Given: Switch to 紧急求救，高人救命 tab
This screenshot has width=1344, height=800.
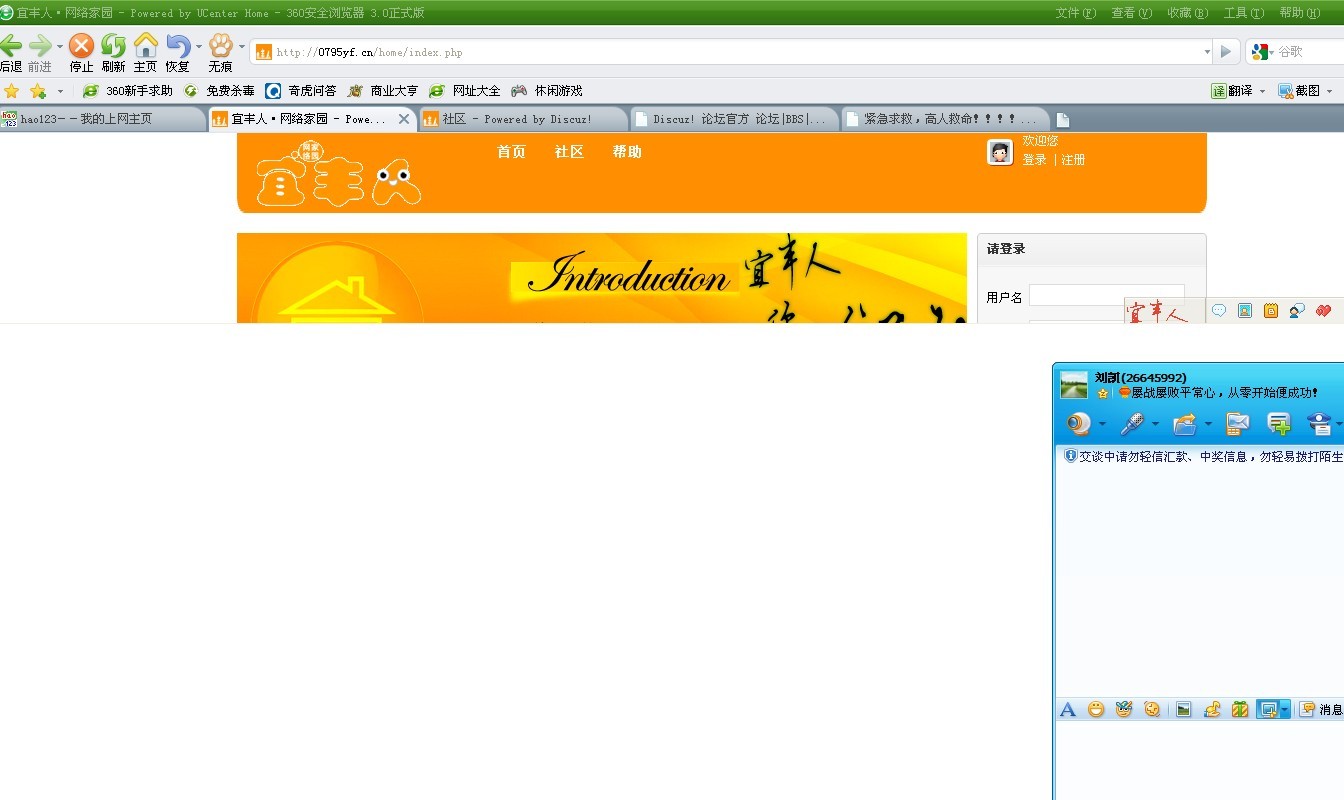Looking at the screenshot, I should coord(946,119).
